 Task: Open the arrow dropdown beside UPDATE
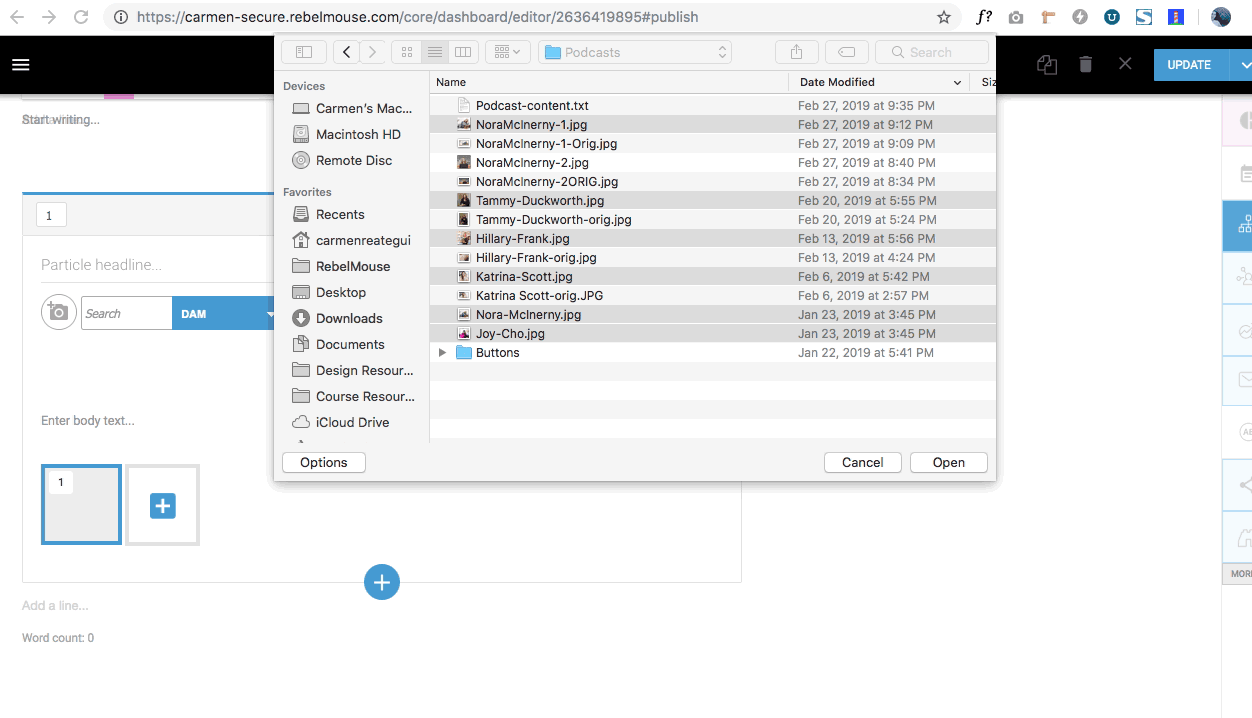pyautogui.click(x=1244, y=65)
